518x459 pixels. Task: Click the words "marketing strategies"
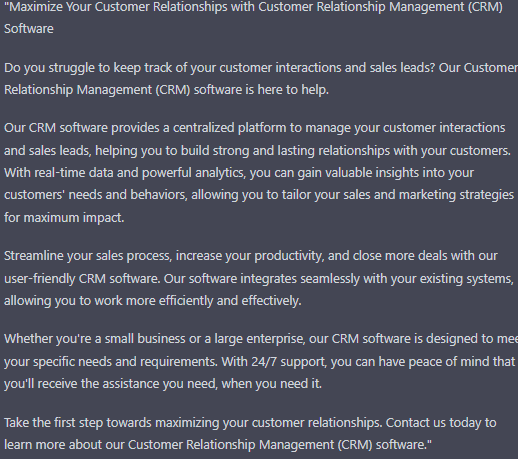(456, 195)
